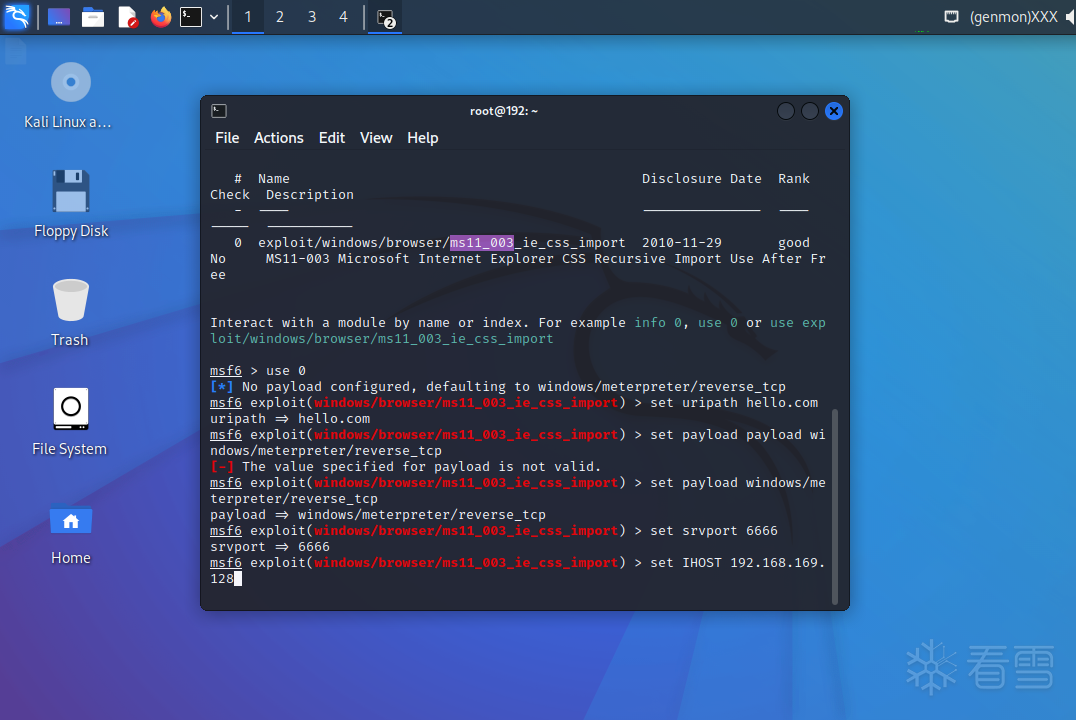Switch to workspace 3
Image resolution: width=1076 pixels, height=720 pixels.
coord(312,16)
